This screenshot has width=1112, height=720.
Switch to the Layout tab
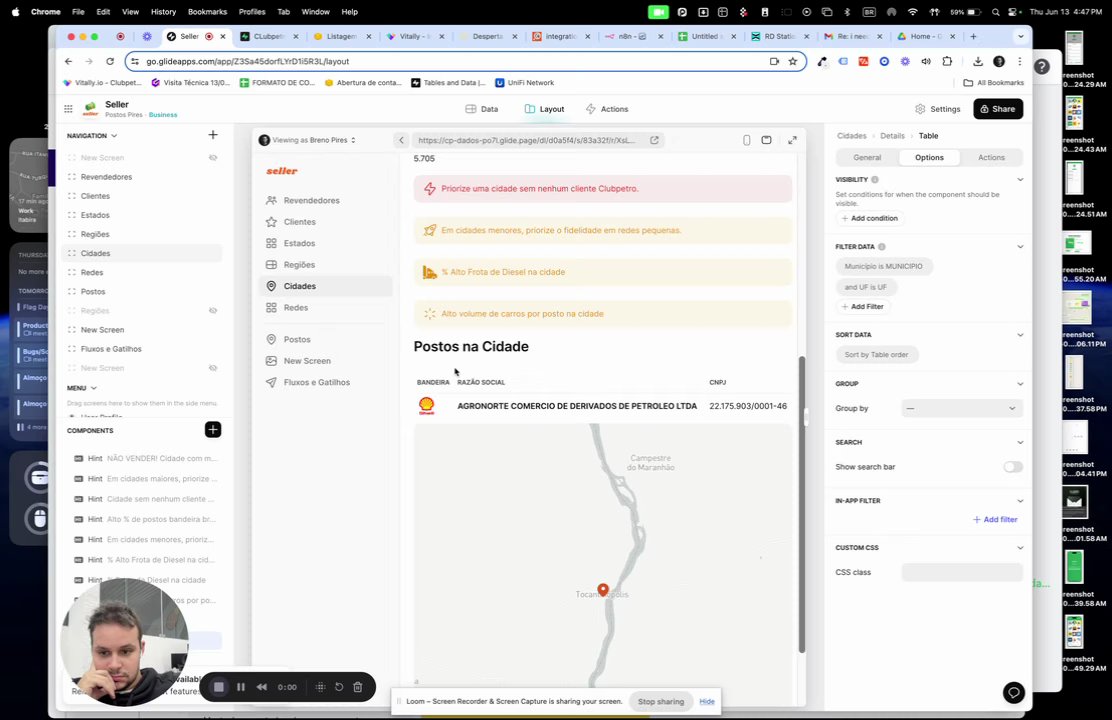click(x=544, y=109)
